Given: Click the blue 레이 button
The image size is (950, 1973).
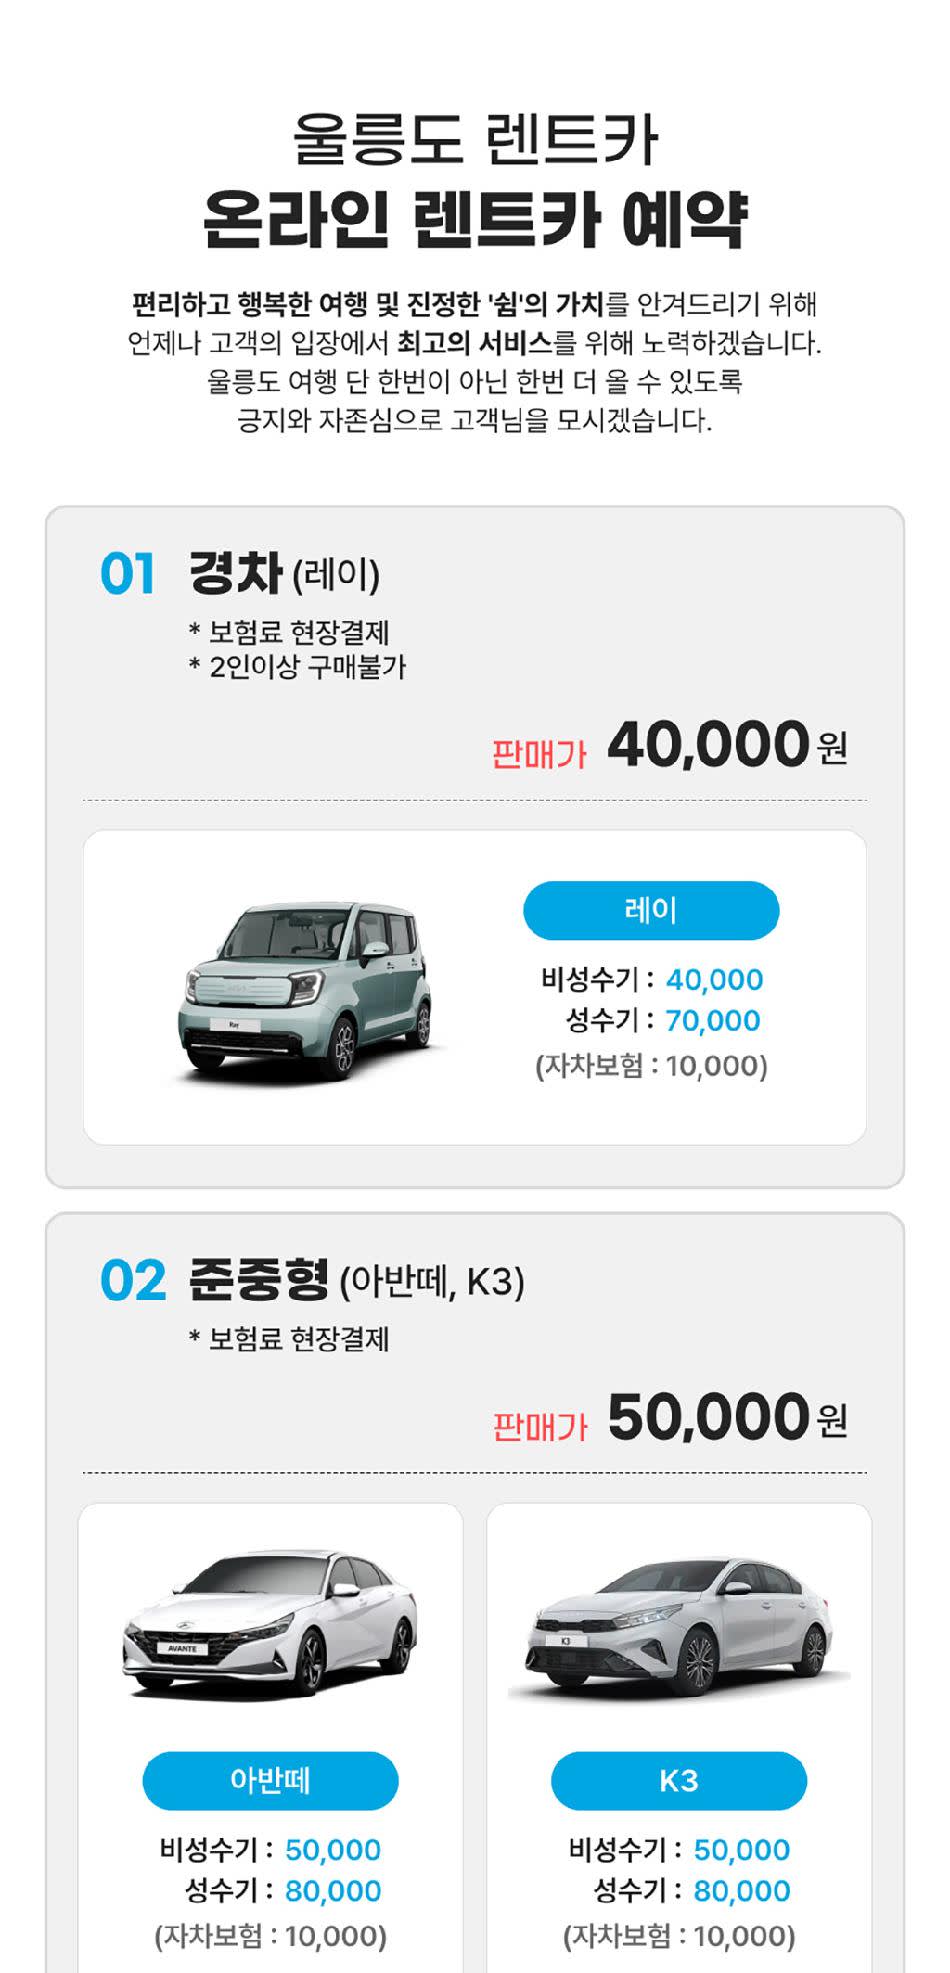Looking at the screenshot, I should click(x=651, y=910).
